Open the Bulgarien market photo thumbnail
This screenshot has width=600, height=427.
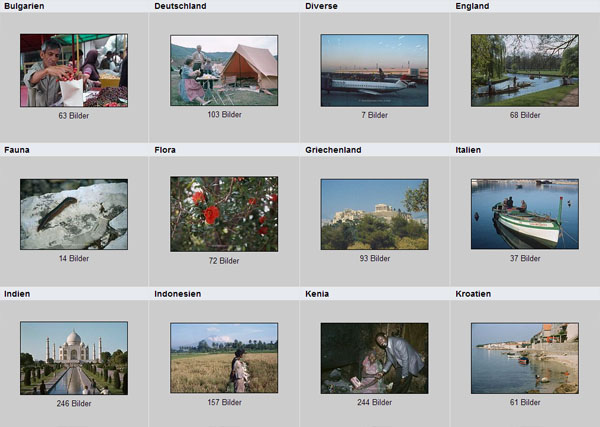pyautogui.click(x=74, y=70)
